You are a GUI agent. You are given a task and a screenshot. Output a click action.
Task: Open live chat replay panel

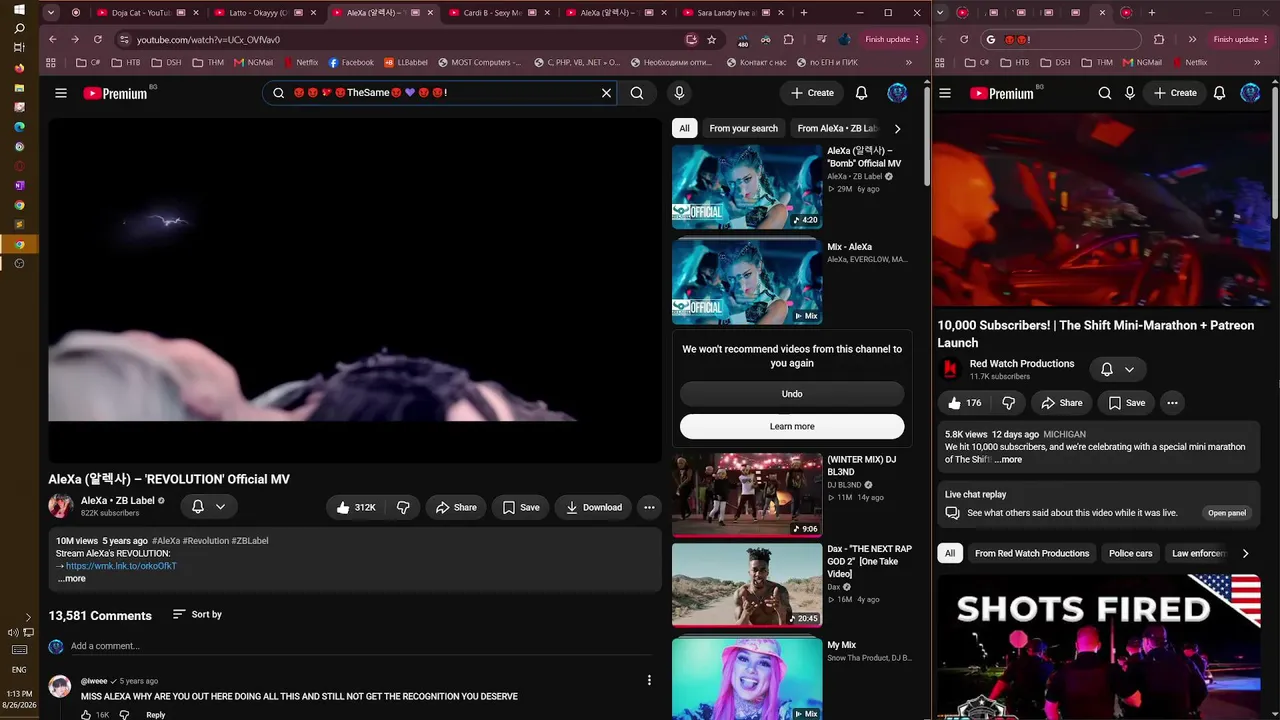tap(1226, 513)
